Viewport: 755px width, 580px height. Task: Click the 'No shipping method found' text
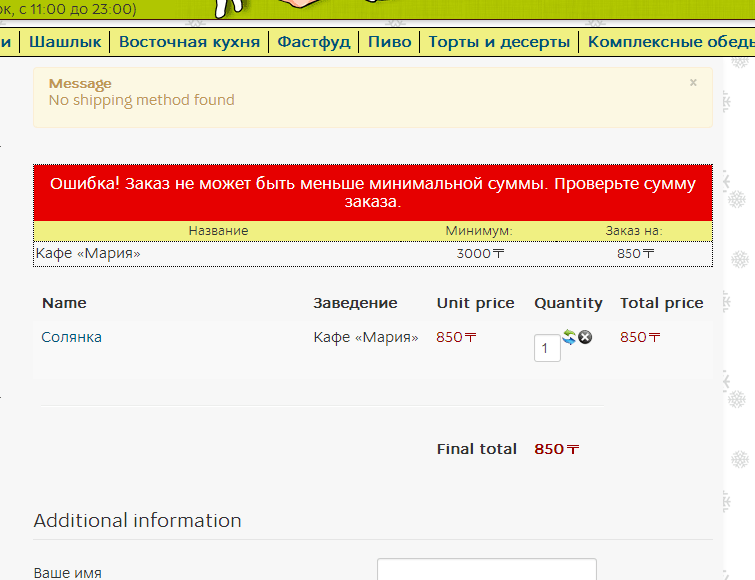[142, 100]
